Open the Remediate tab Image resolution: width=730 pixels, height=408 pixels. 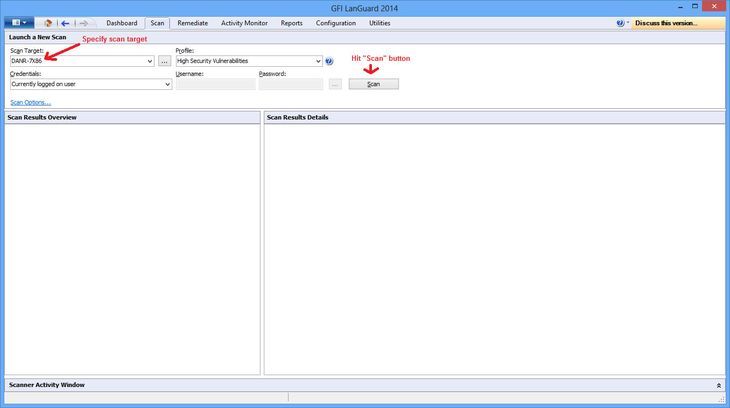[x=192, y=23]
